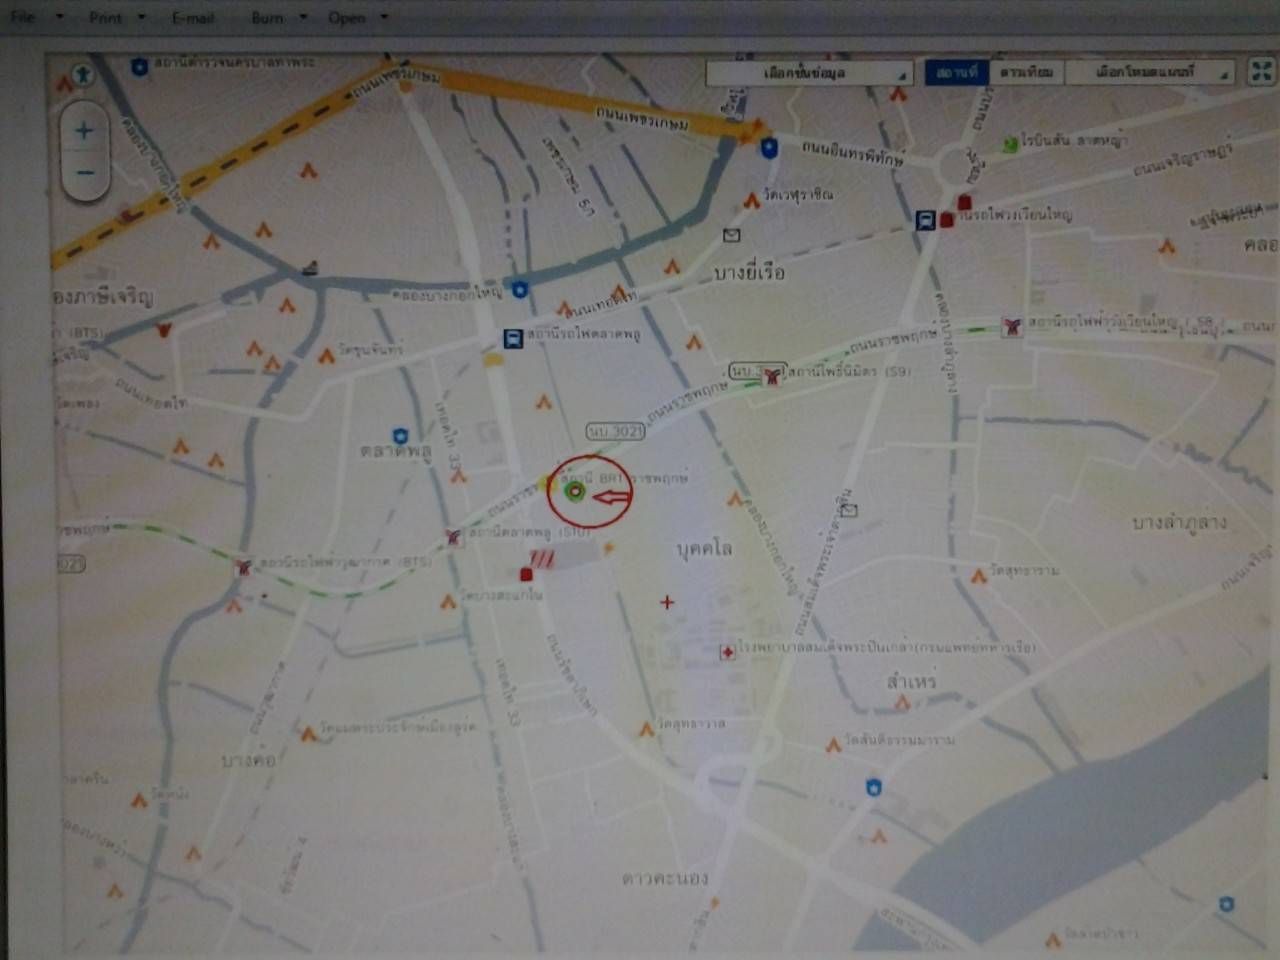Click the สำเหร่ district label

[911, 681]
